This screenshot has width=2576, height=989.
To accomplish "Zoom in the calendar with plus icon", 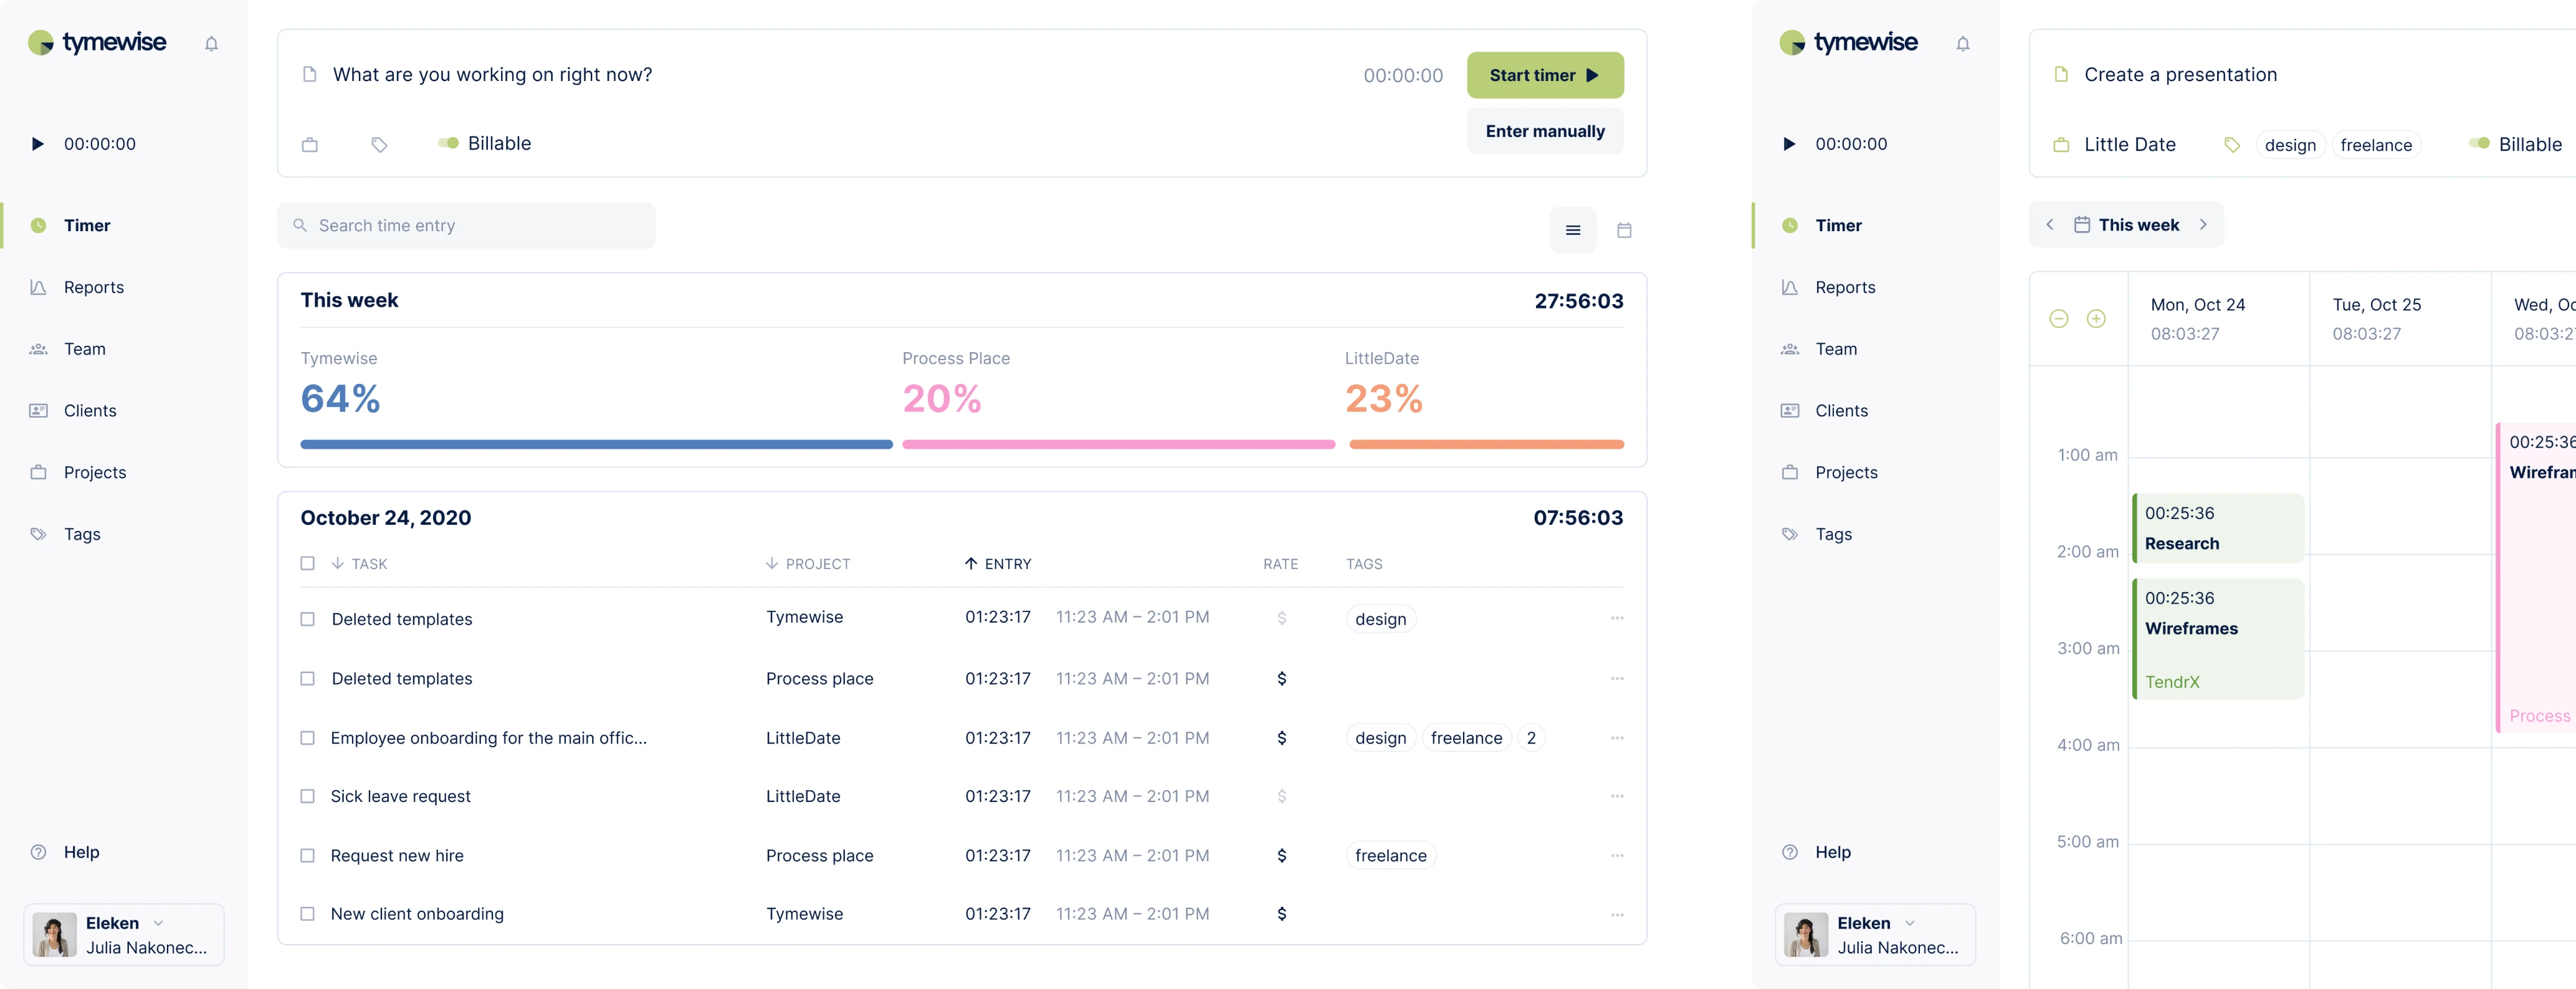I will (2096, 319).
